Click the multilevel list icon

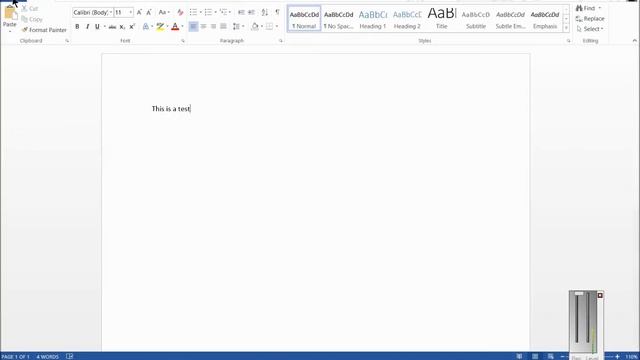click(223, 12)
